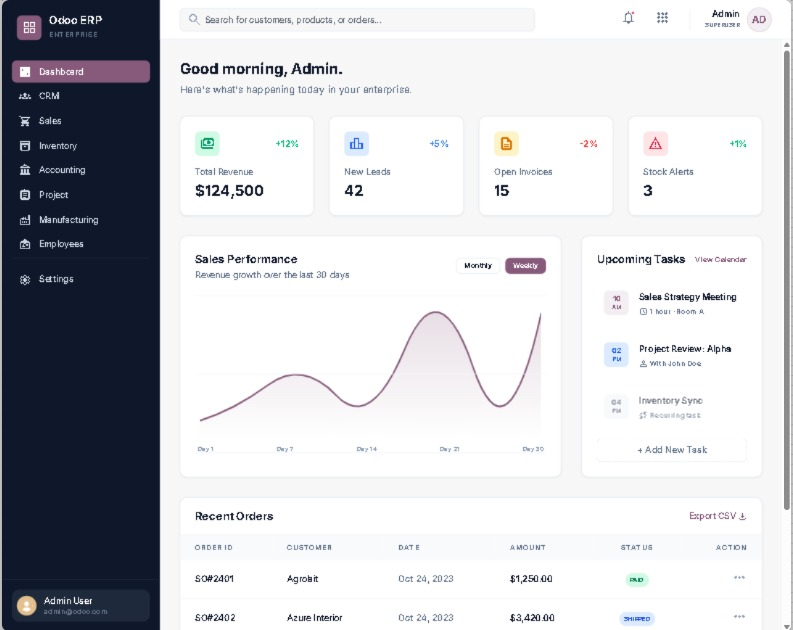
Task: Click the +12% revenue change
Action: pyautogui.click(x=287, y=144)
